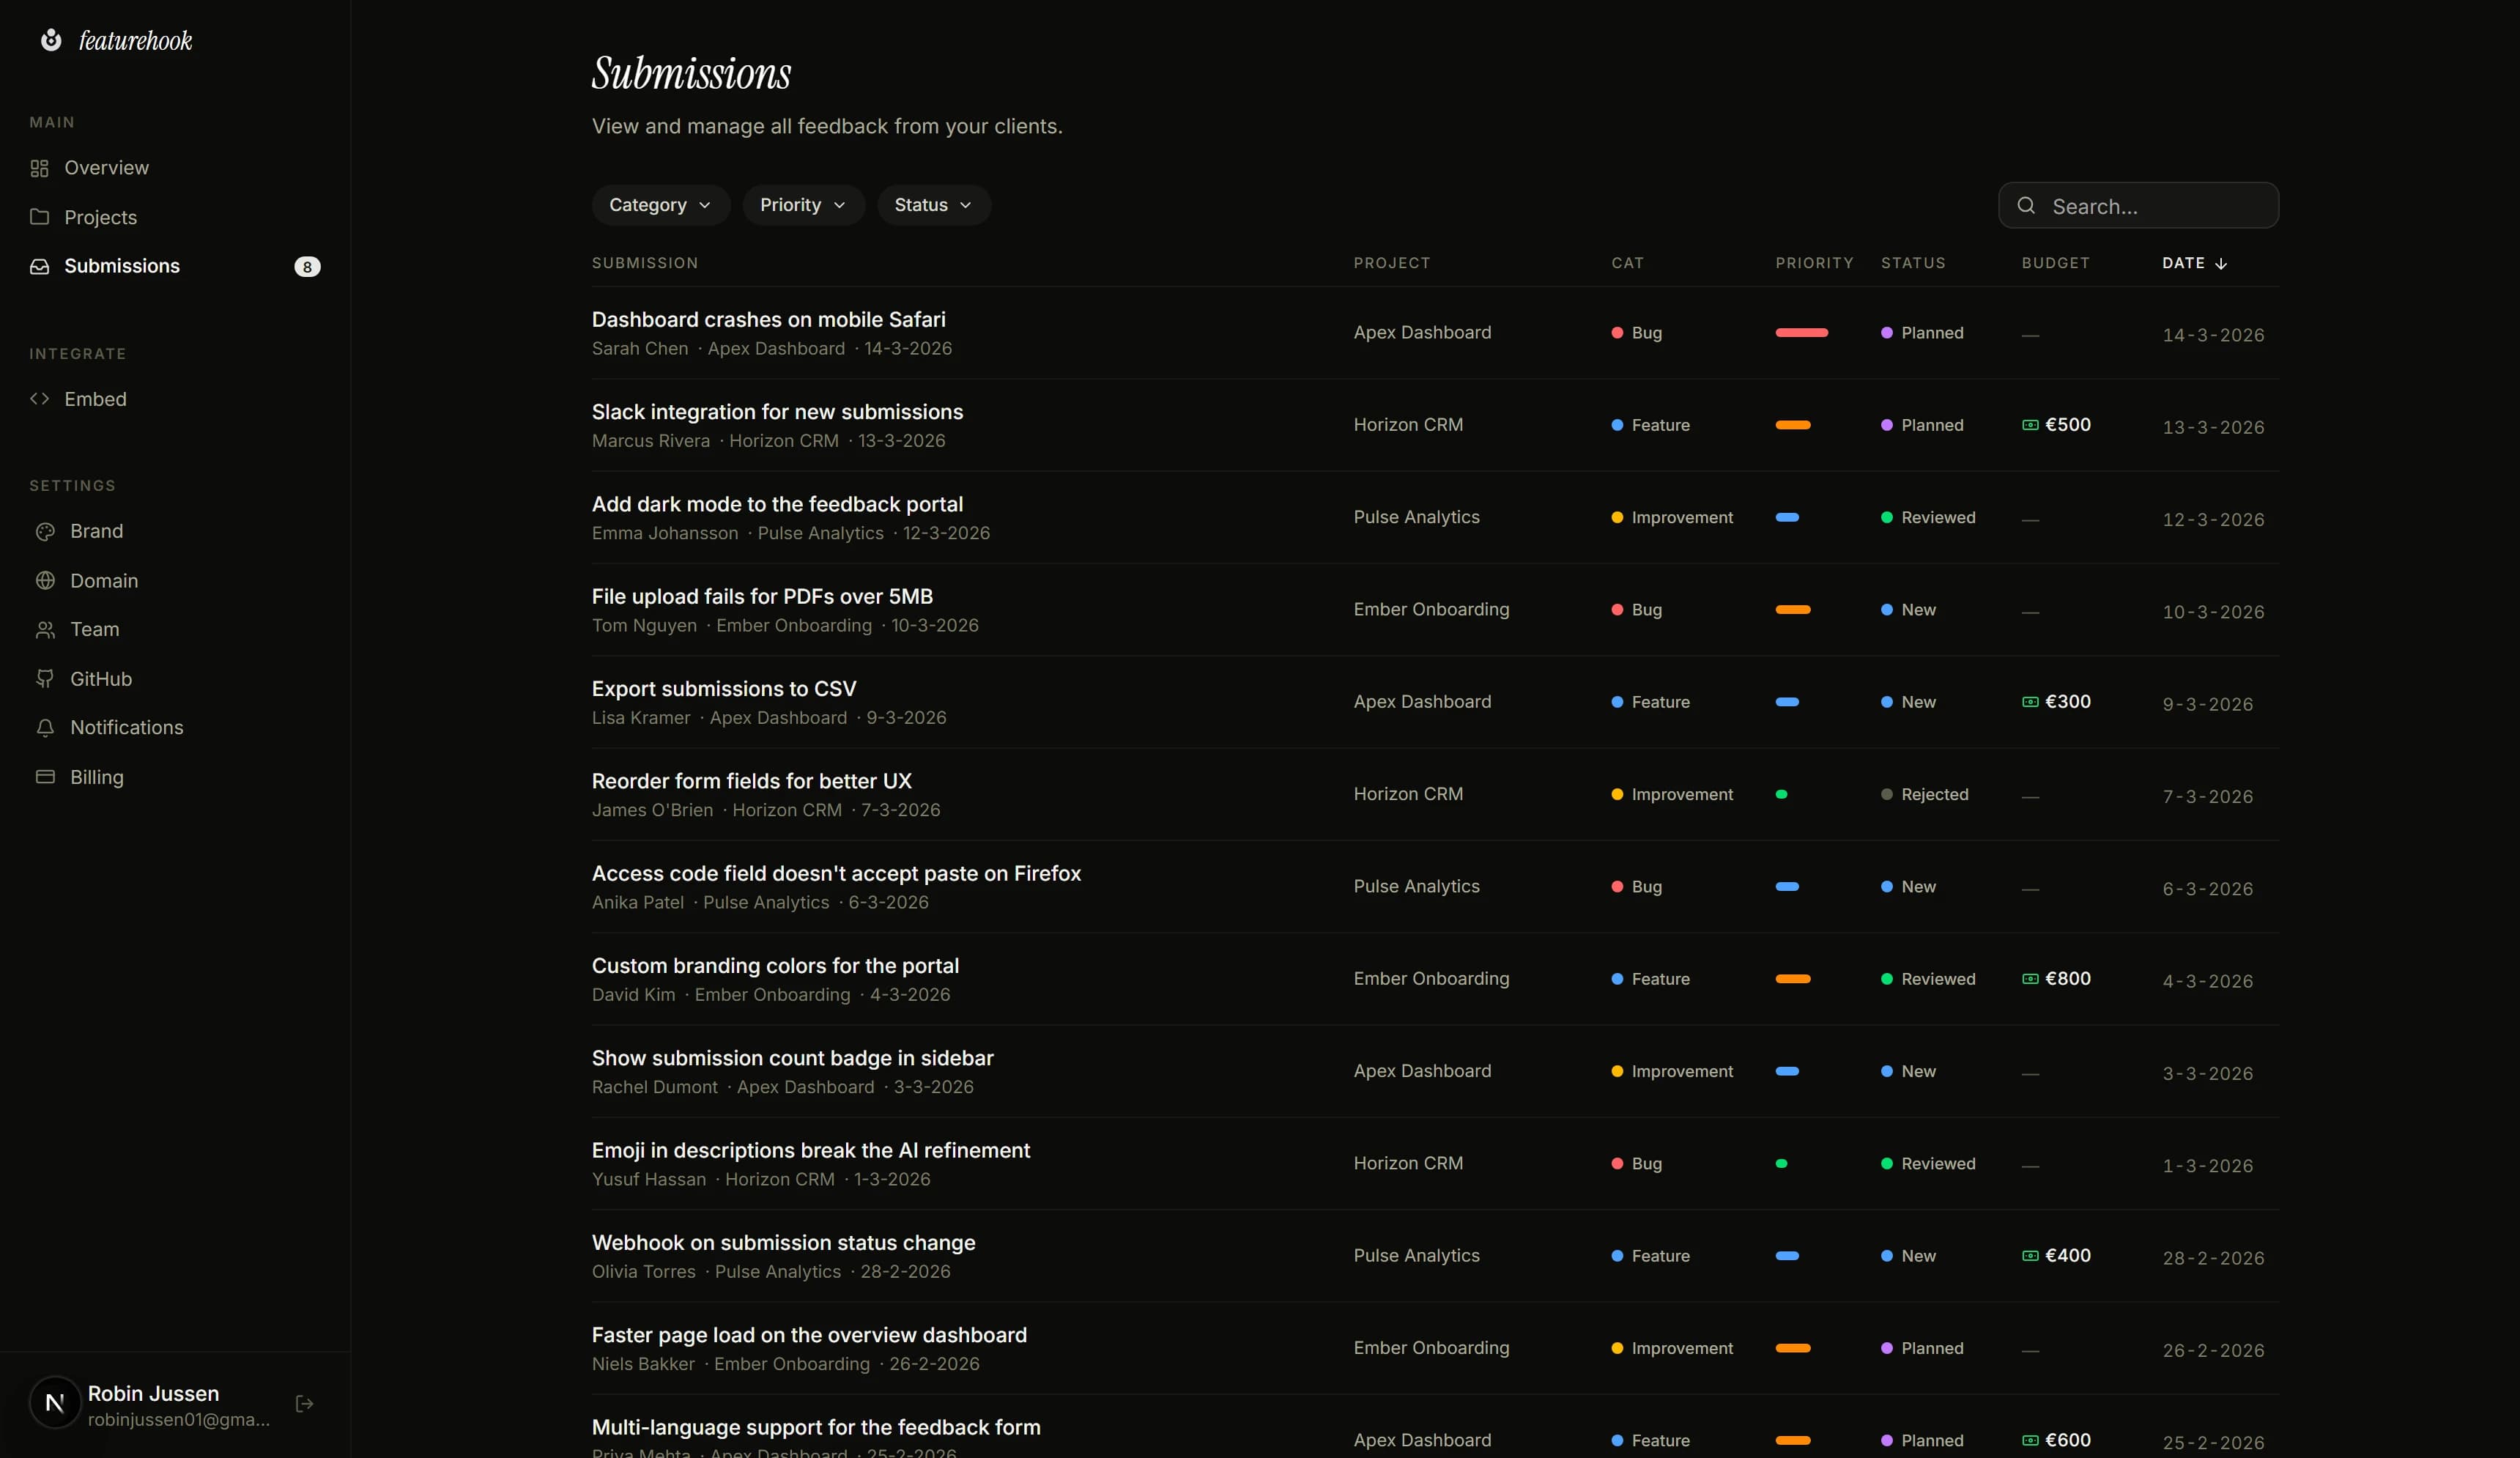The image size is (2520, 1458).
Task: Open submission Dashboard crashes on mobile Safari
Action: pyautogui.click(x=768, y=318)
